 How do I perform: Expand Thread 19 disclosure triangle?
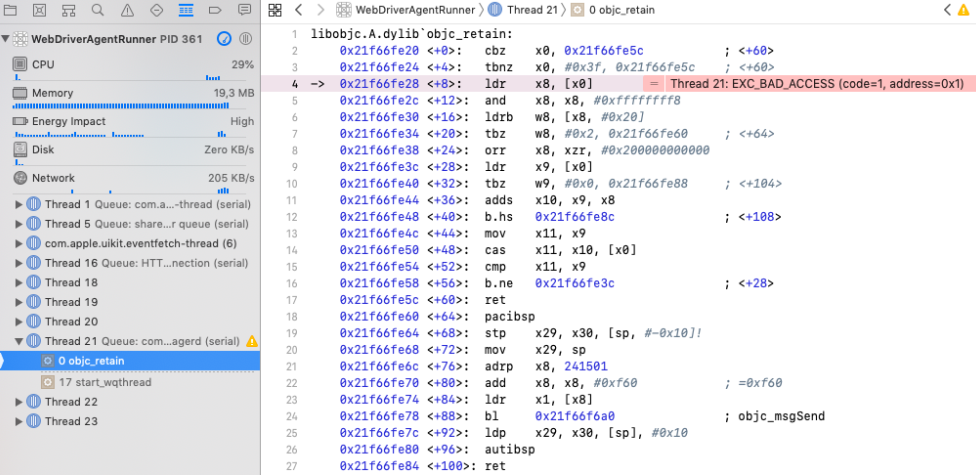[19, 302]
